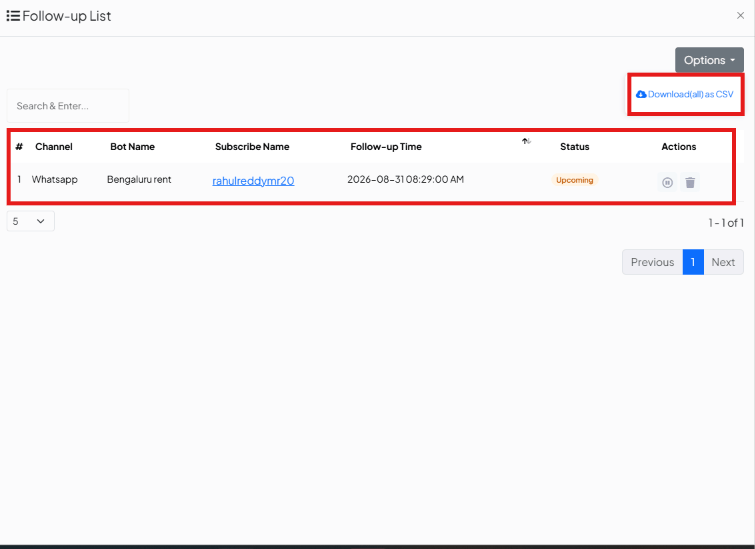
Task: Select the Whatsapp channel cell
Action: tap(55, 180)
